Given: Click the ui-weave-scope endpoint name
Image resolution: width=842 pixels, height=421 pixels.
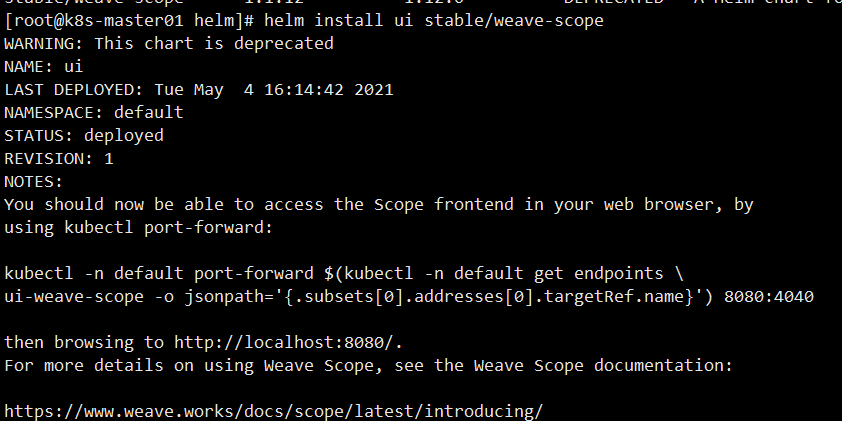Looking at the screenshot, I should [74, 297].
